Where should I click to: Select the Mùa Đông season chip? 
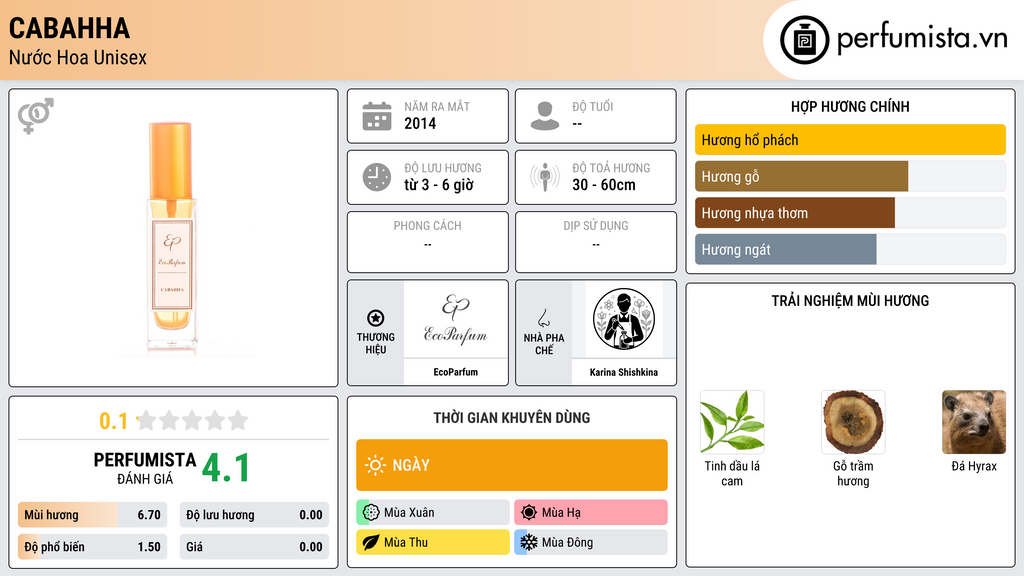(x=590, y=542)
